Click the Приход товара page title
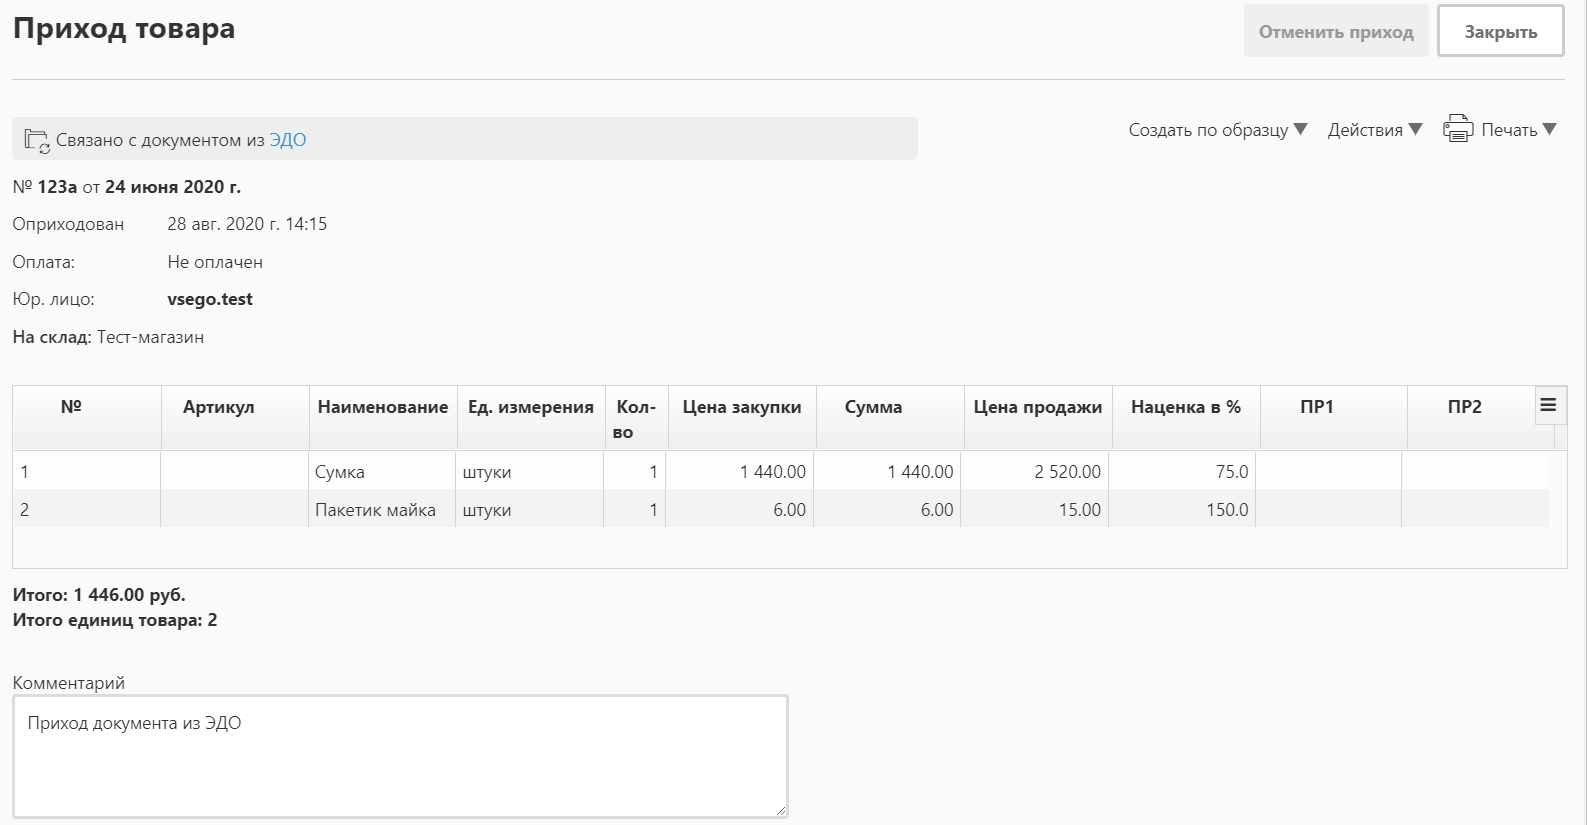Image resolution: width=1587 pixels, height=825 pixels. coord(124,29)
